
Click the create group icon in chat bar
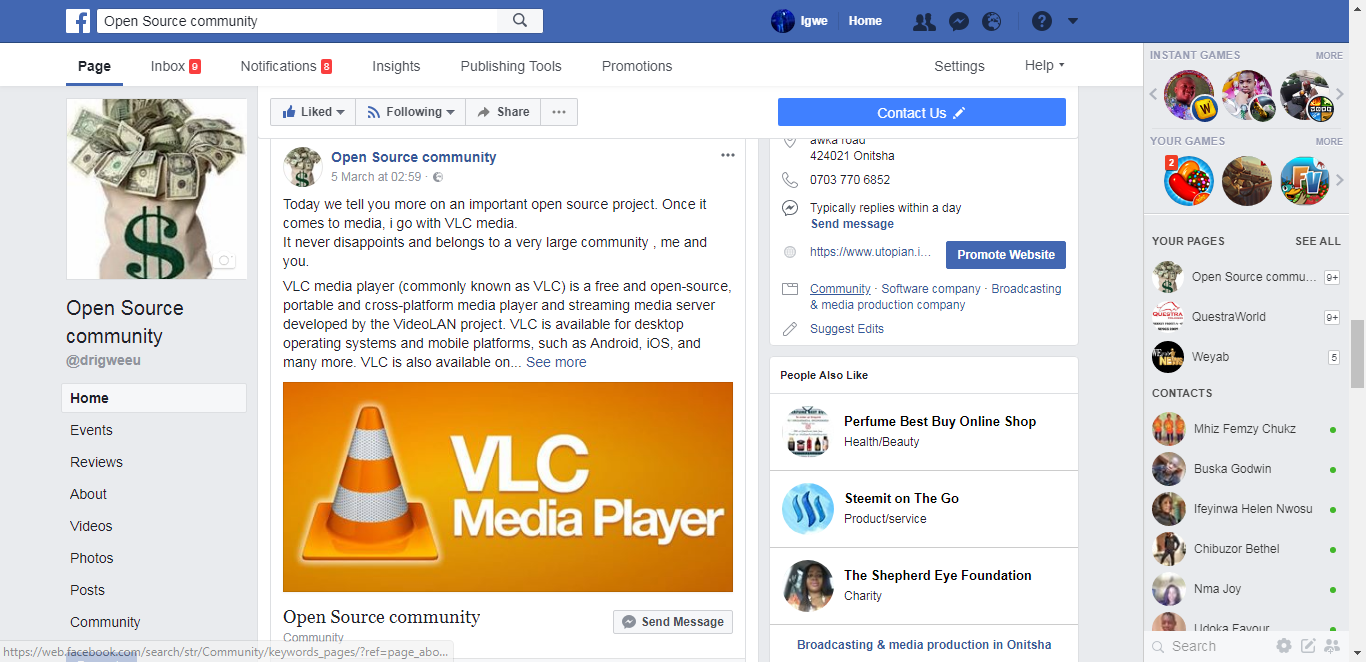[1332, 646]
